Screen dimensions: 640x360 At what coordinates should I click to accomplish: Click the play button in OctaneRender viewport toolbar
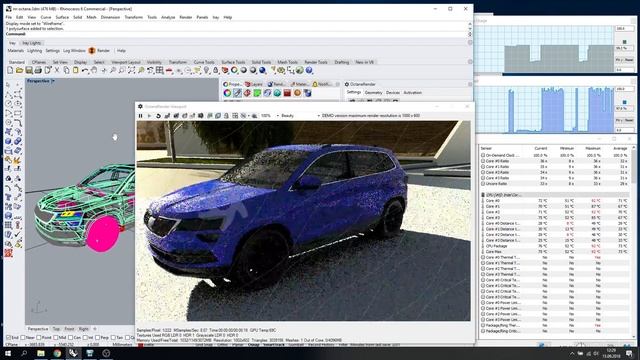(149, 116)
